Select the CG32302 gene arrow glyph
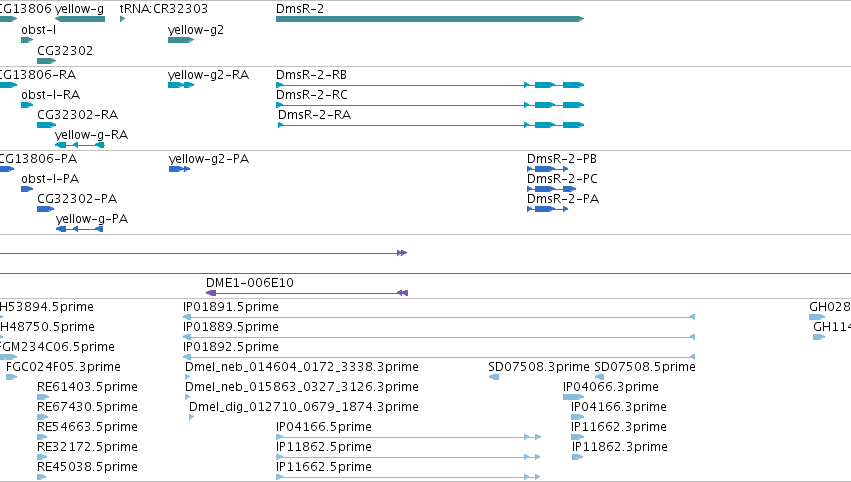Image resolution: width=851 pixels, height=482 pixels. [46, 61]
